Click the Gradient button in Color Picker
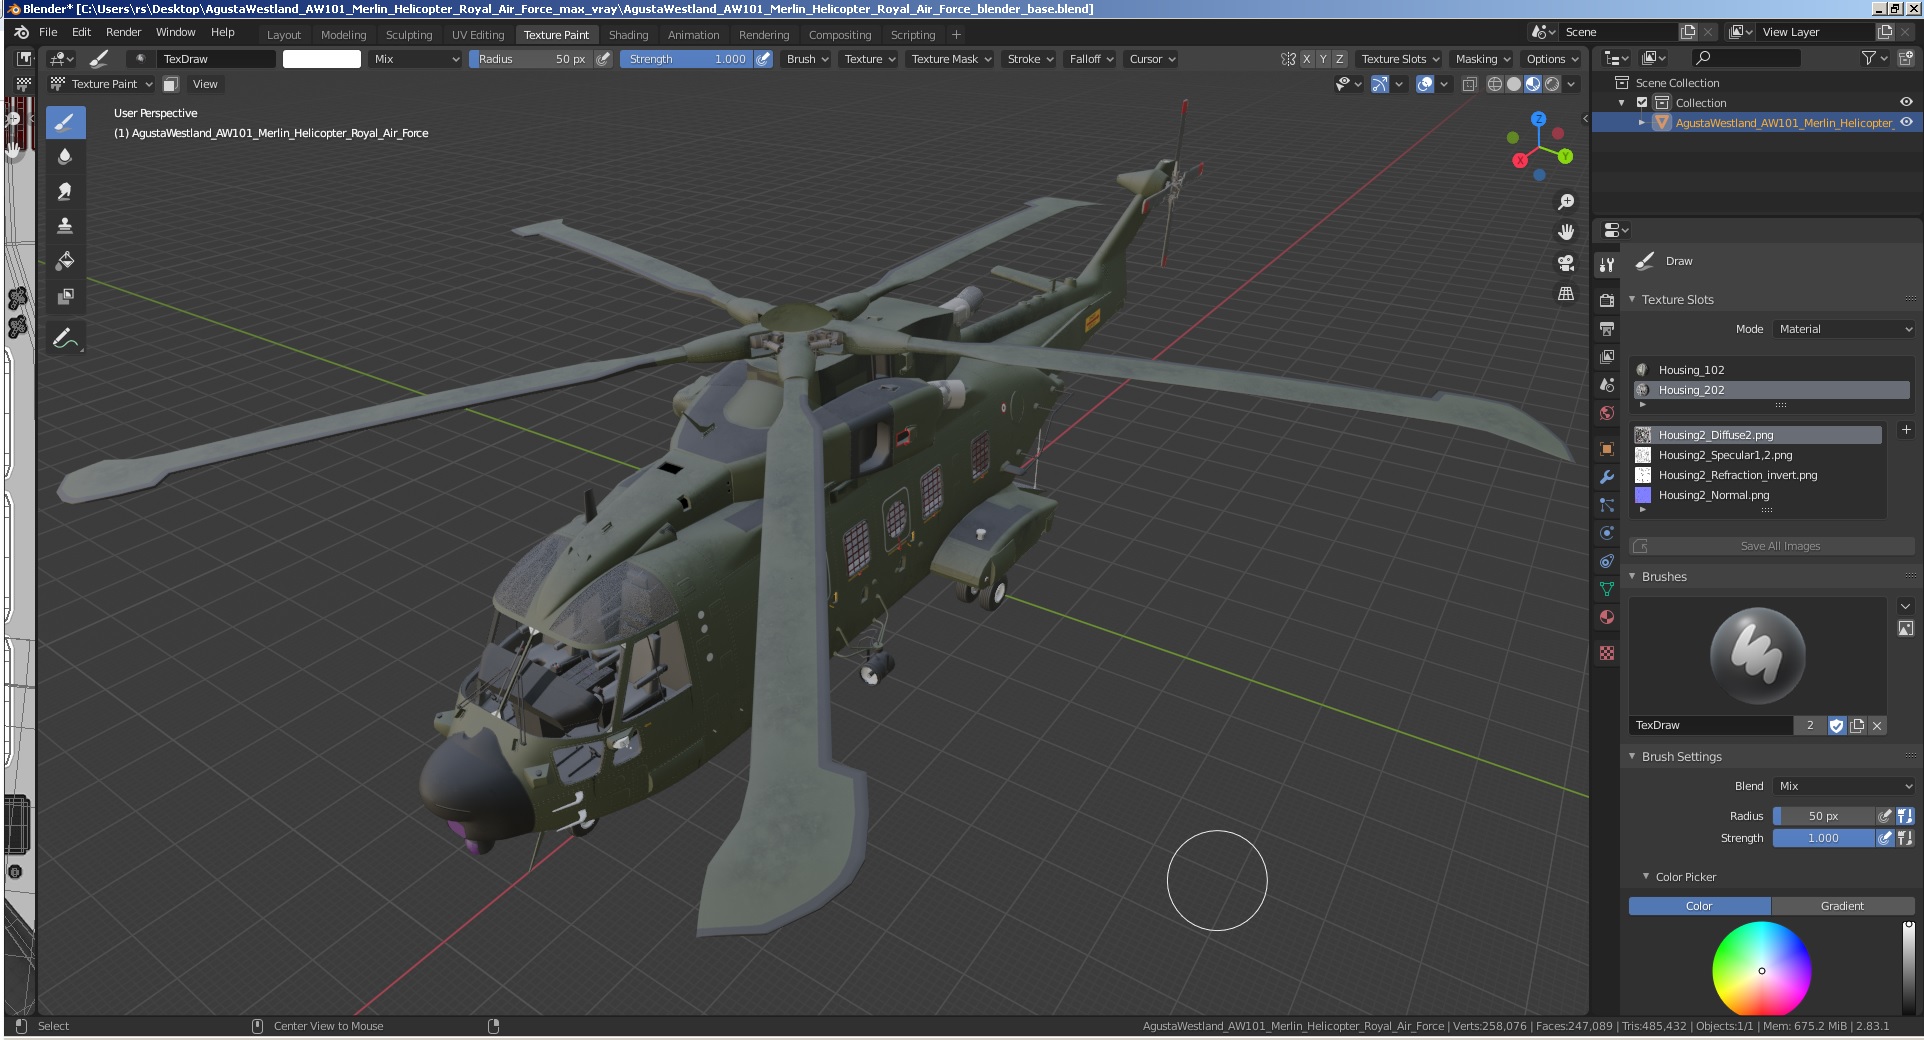 (1842, 906)
